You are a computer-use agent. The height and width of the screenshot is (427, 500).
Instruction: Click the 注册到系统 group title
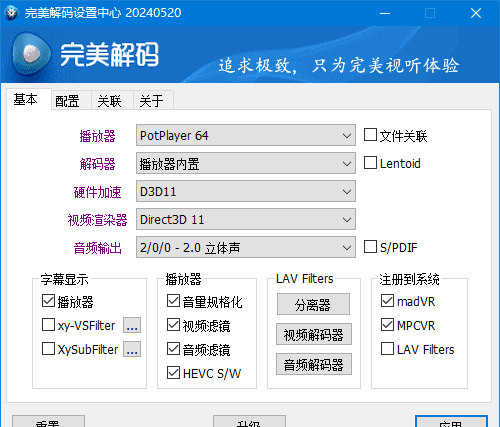[x=409, y=279]
